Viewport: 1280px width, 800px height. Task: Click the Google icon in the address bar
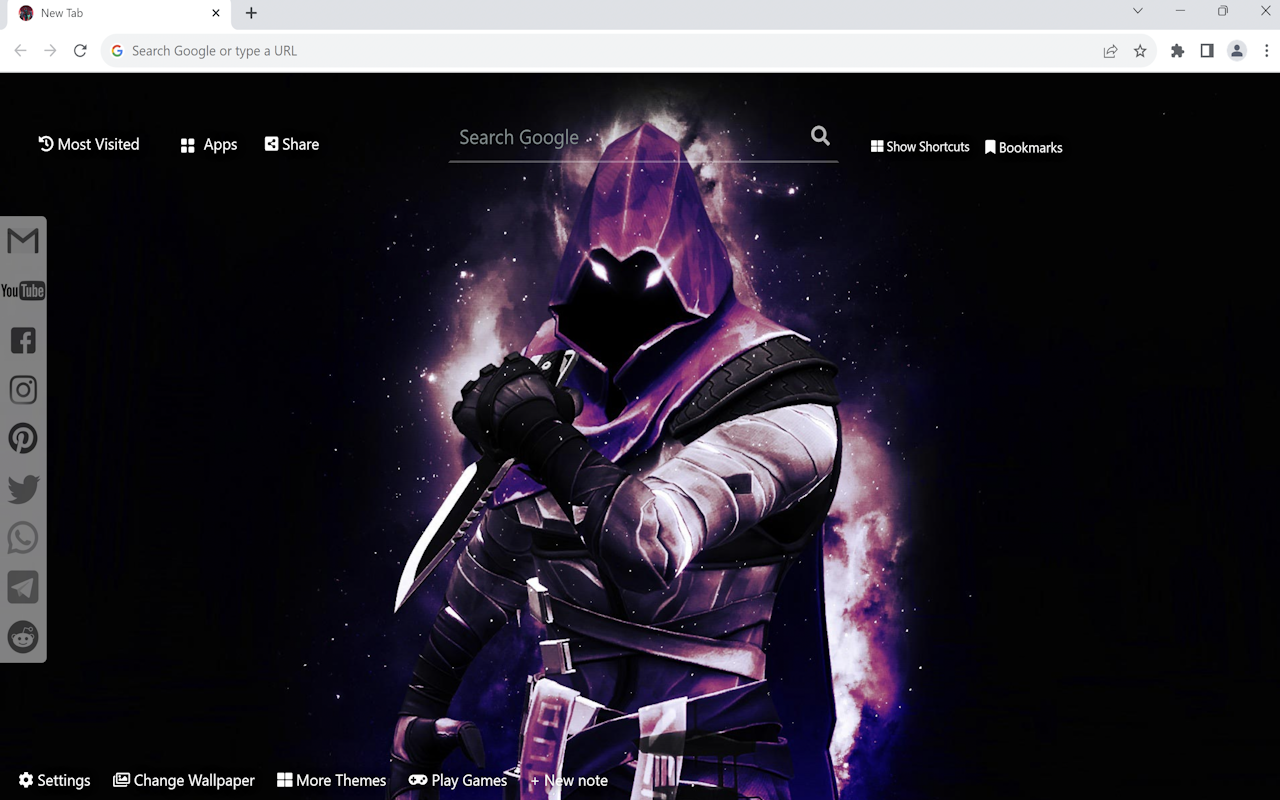click(117, 51)
